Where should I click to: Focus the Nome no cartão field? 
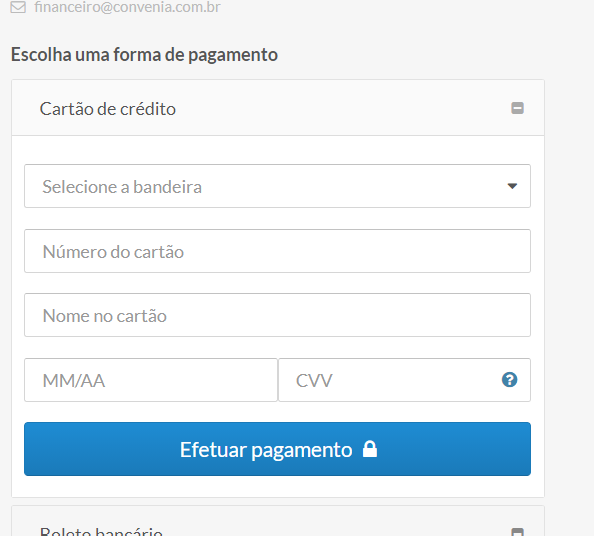277,315
